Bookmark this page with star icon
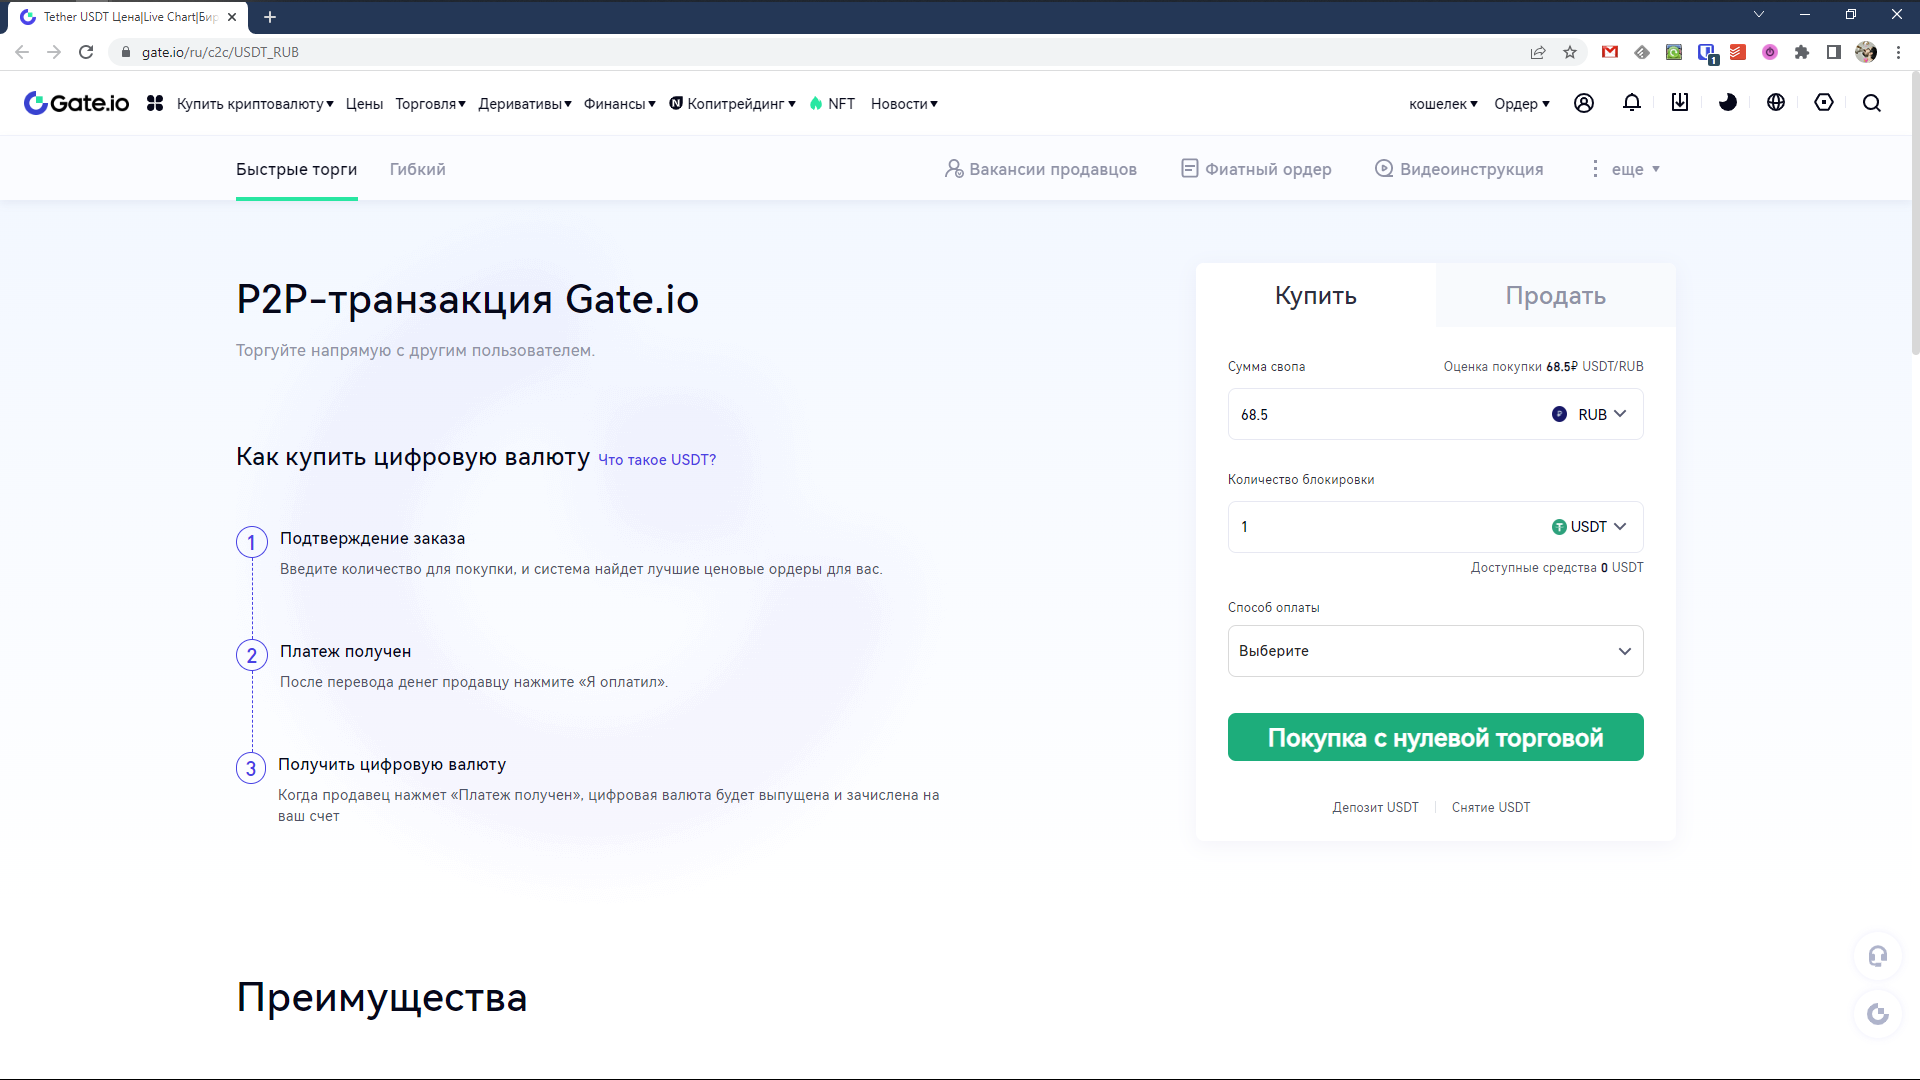This screenshot has height=1080, width=1920. [1570, 52]
